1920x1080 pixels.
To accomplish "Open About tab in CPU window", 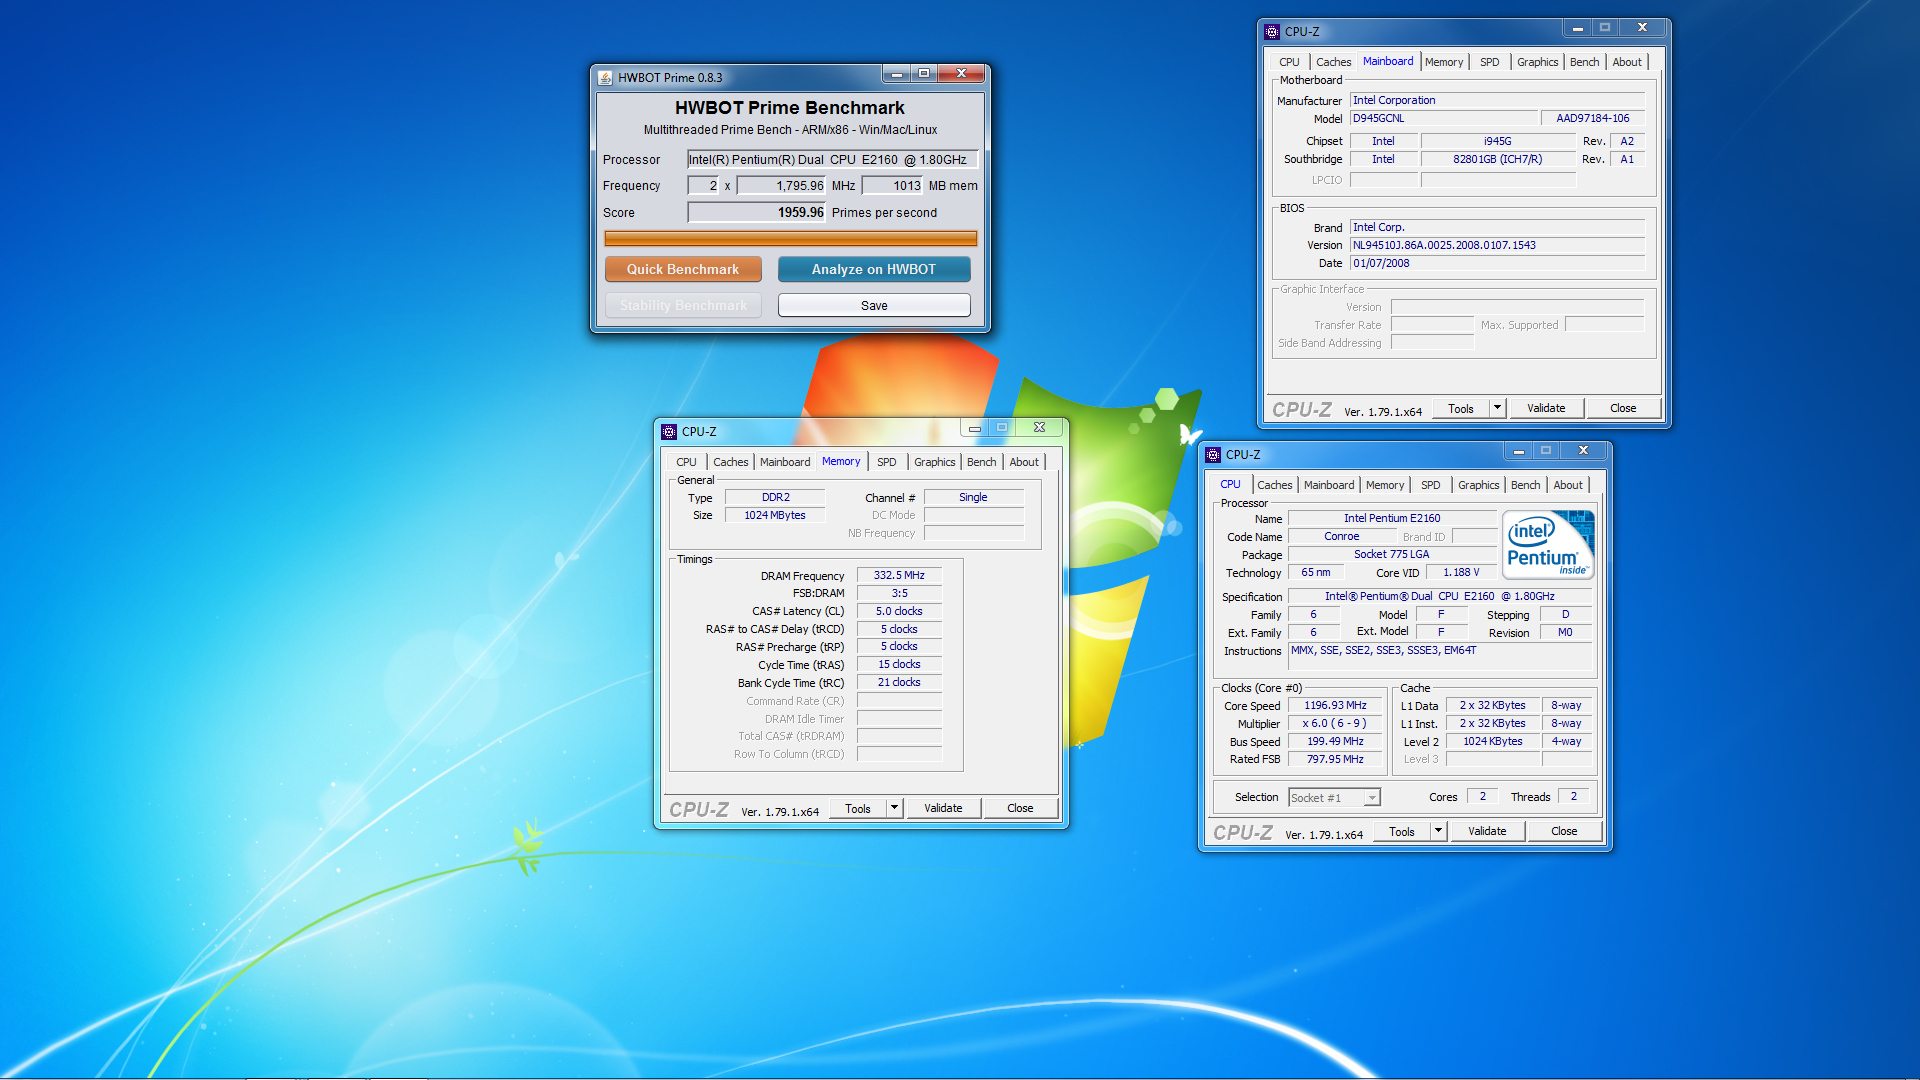I will (x=1568, y=485).
